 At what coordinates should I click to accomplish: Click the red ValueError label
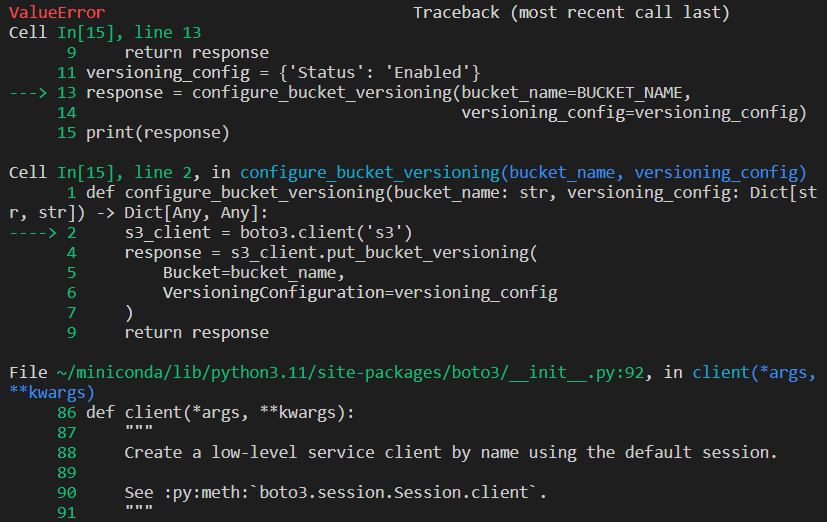click(x=57, y=12)
